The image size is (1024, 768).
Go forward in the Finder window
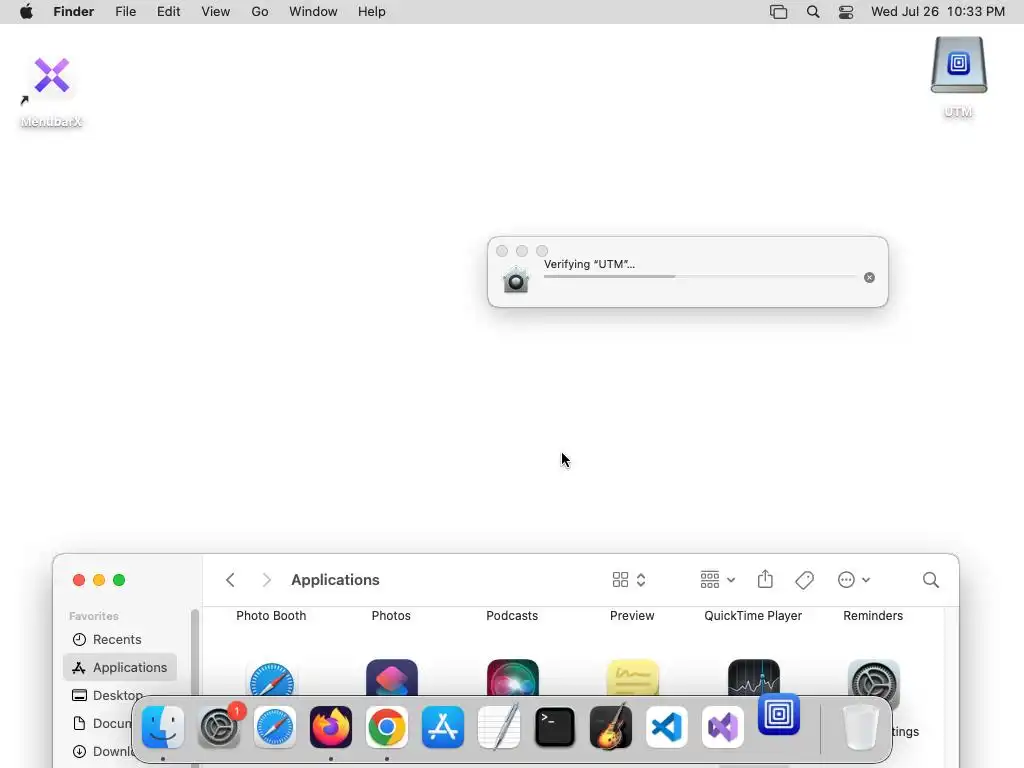266,580
